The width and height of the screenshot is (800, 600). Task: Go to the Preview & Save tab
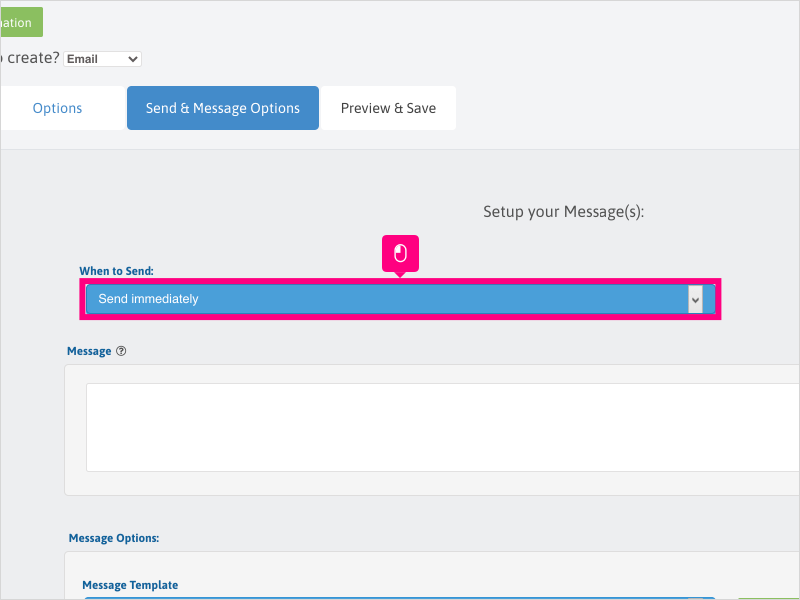pos(388,108)
